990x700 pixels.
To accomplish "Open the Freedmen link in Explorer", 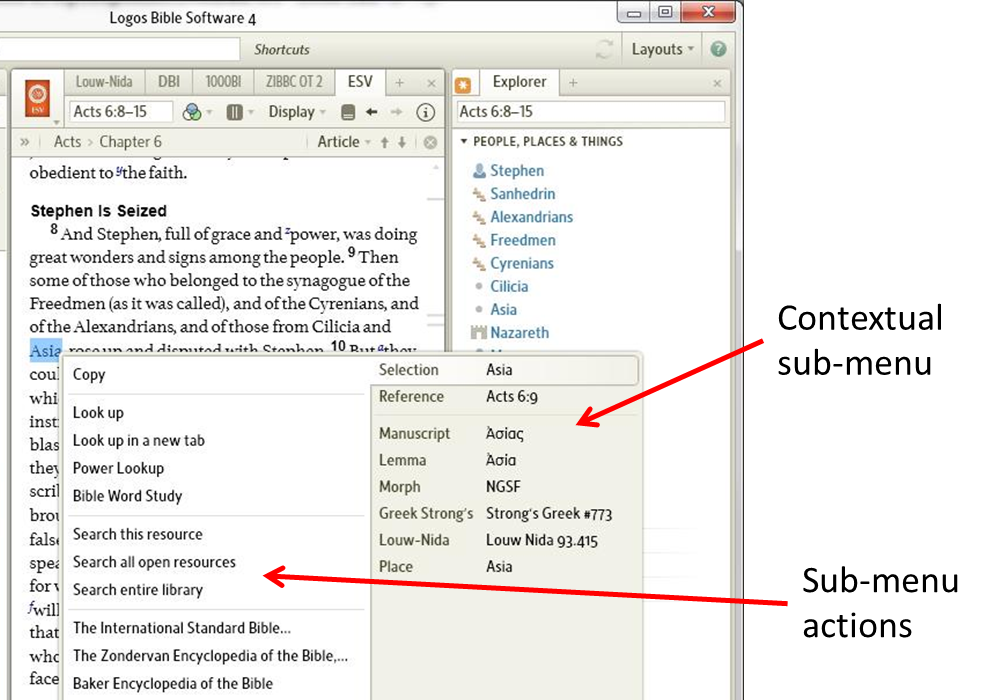I will pyautogui.click(x=523, y=240).
